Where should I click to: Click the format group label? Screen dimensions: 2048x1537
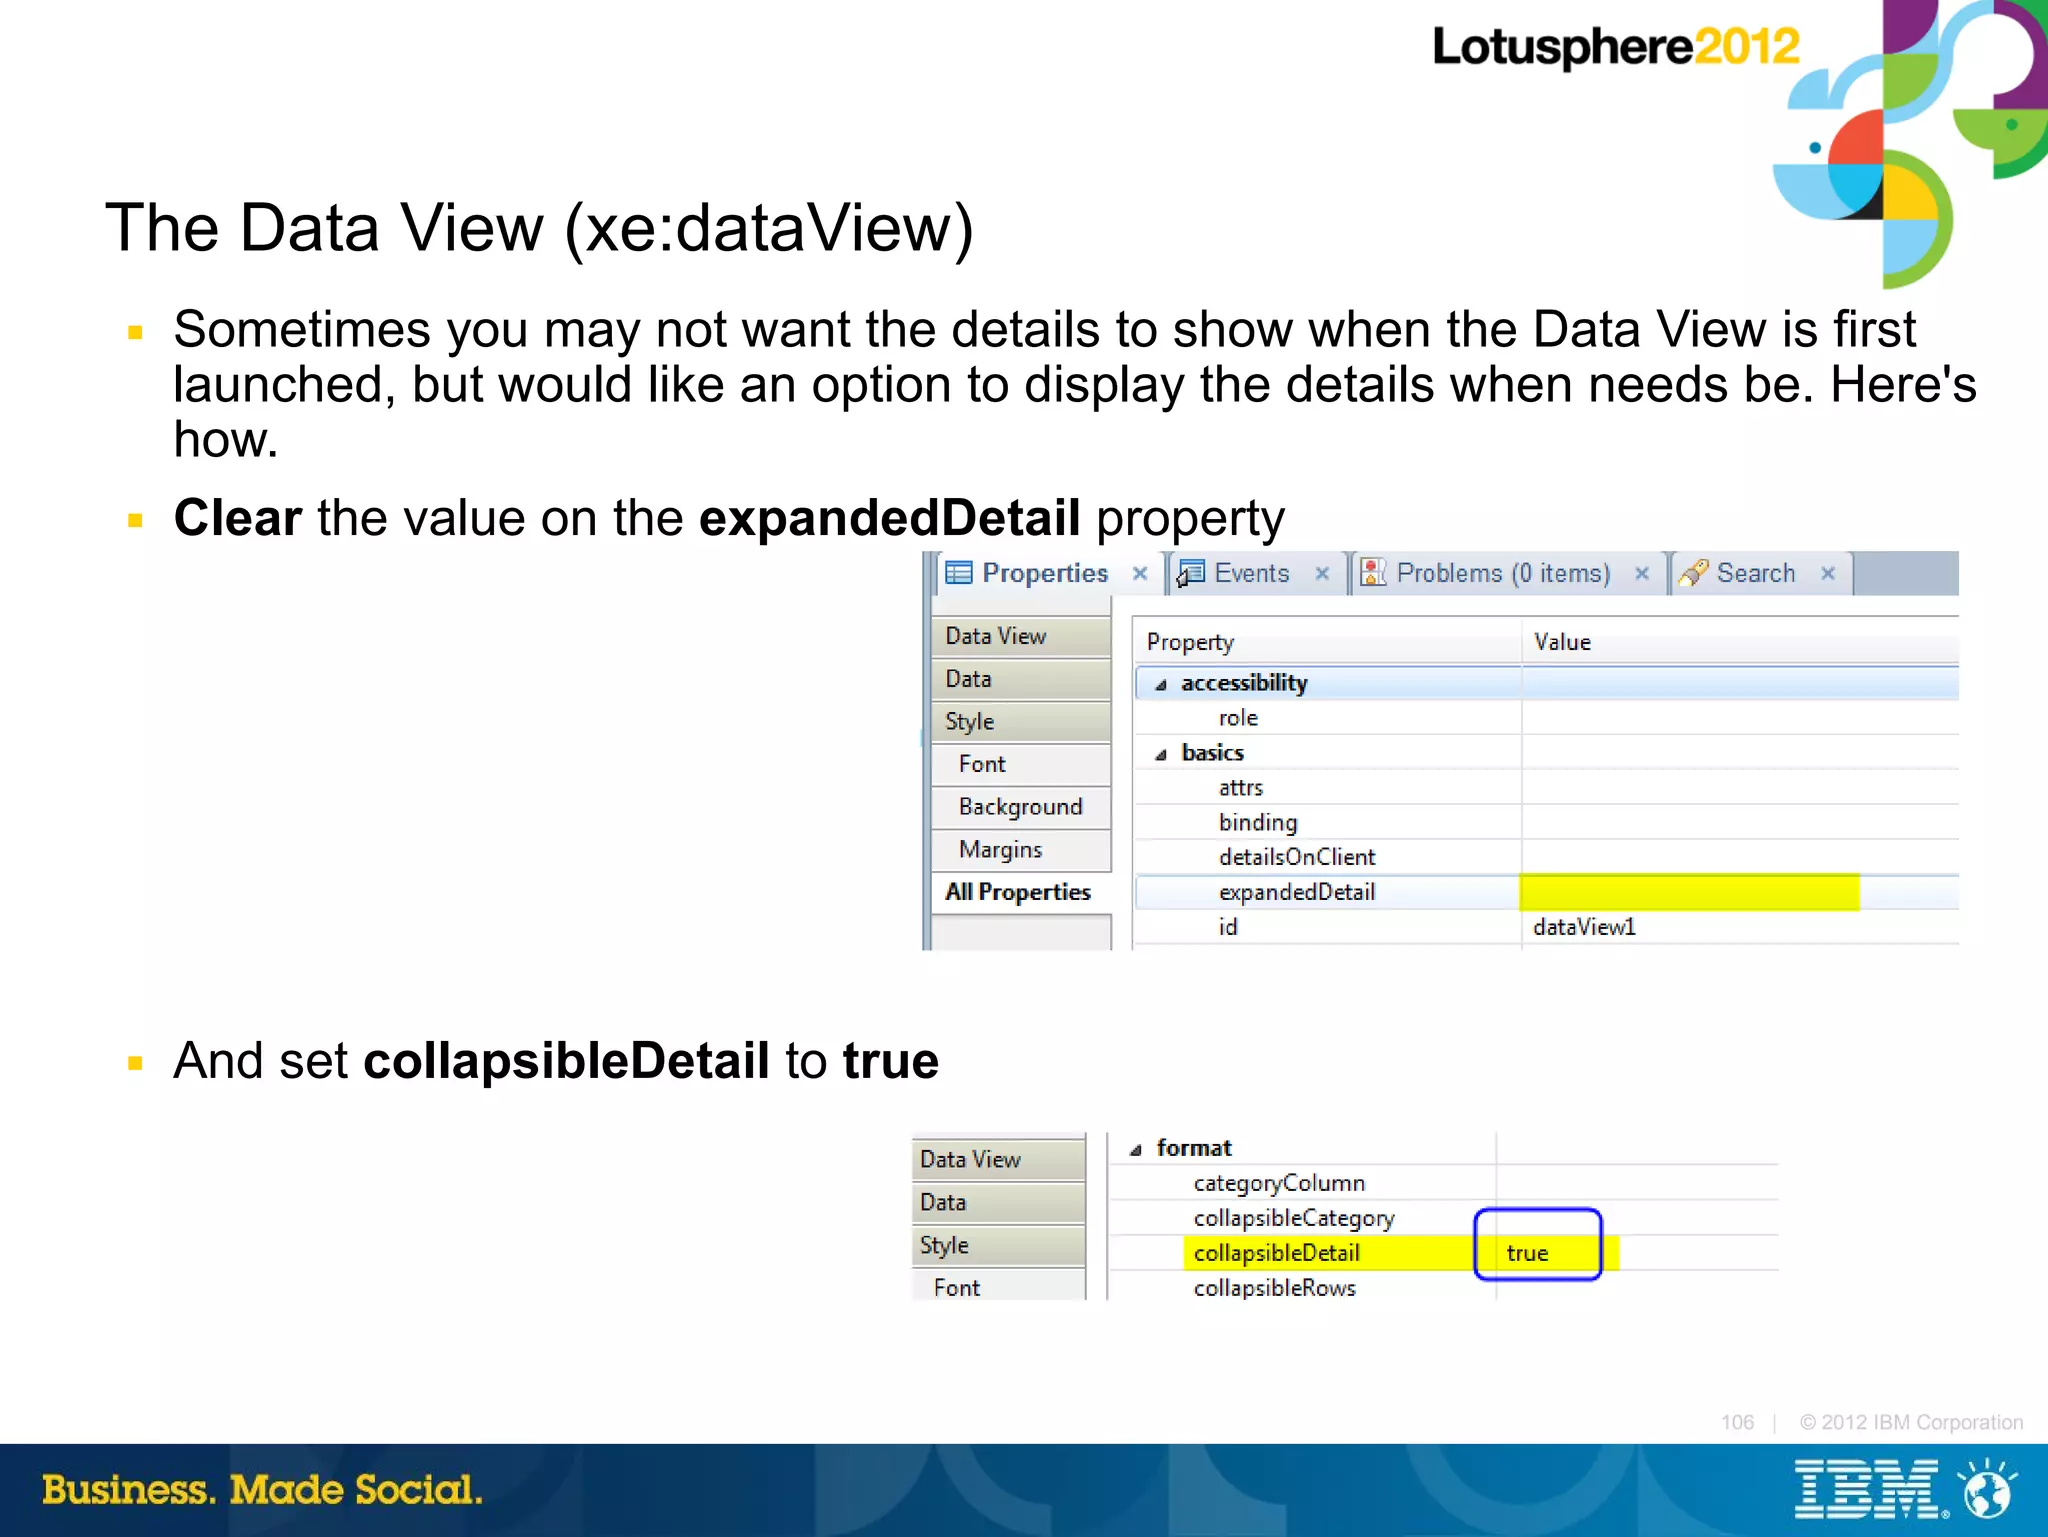(1194, 1148)
